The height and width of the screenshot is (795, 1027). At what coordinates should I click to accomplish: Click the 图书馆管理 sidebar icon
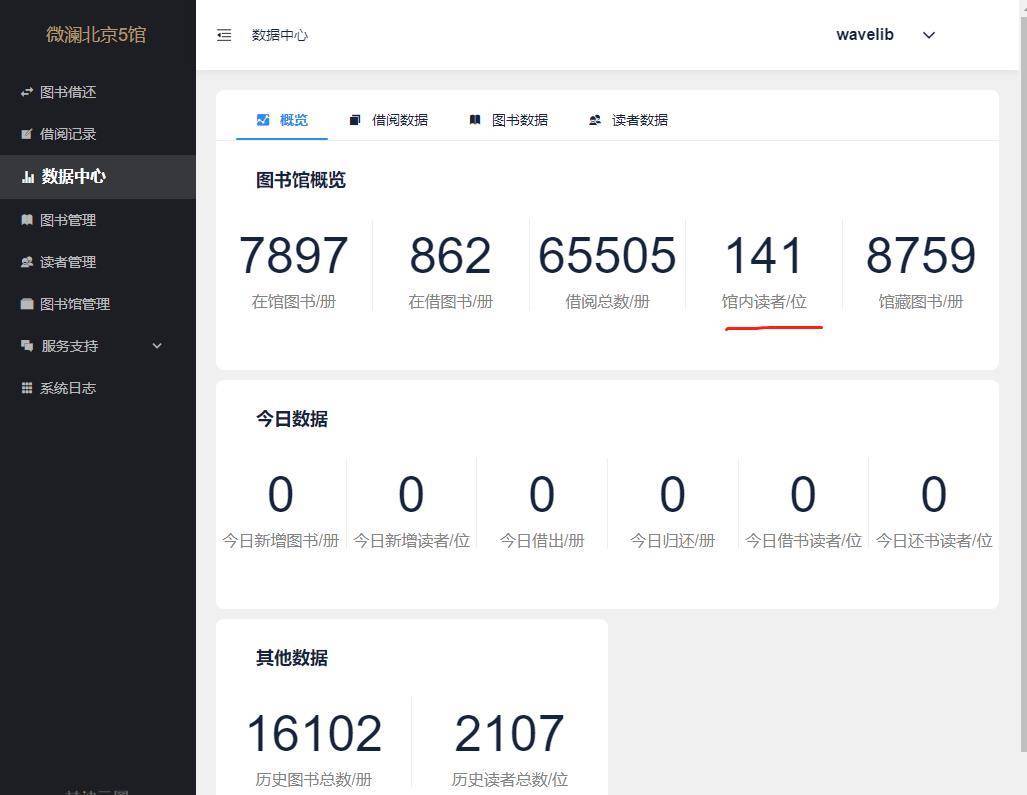coord(27,304)
